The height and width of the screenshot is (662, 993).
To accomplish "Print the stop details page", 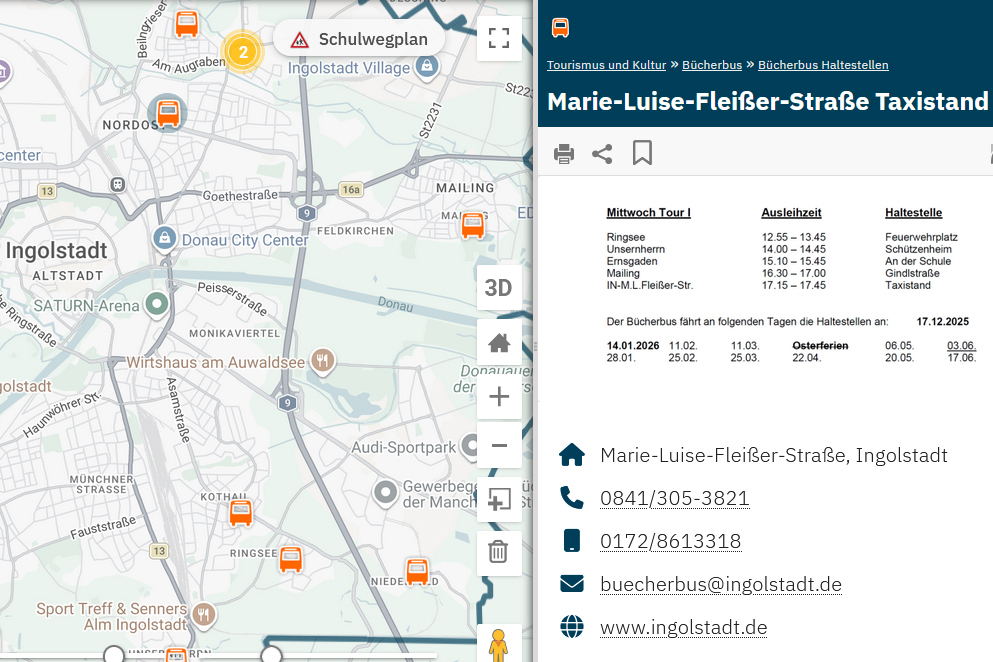I will tap(564, 153).
